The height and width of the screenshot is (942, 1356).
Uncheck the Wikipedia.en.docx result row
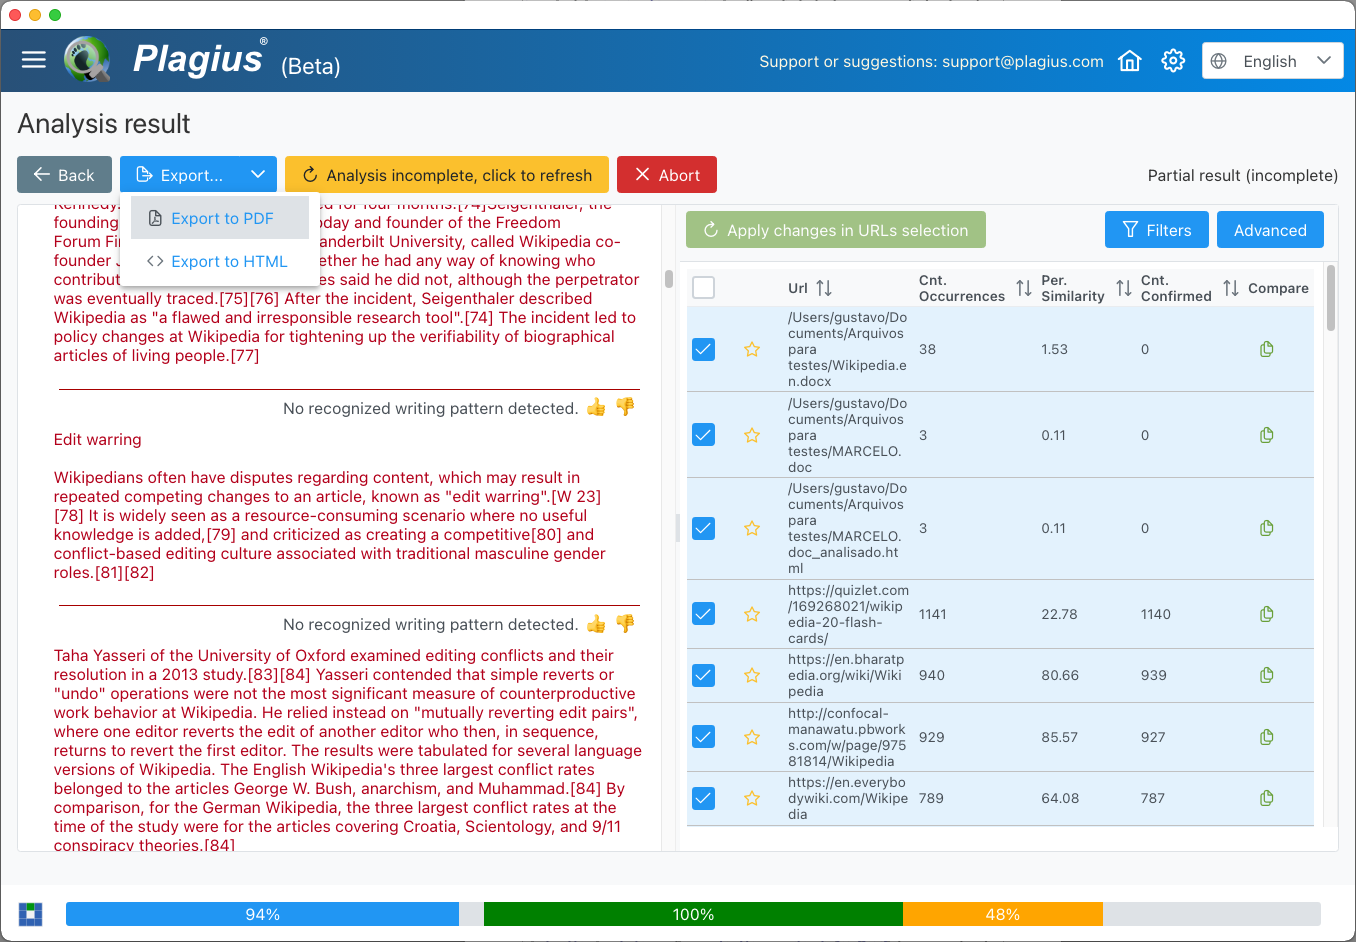(x=703, y=349)
